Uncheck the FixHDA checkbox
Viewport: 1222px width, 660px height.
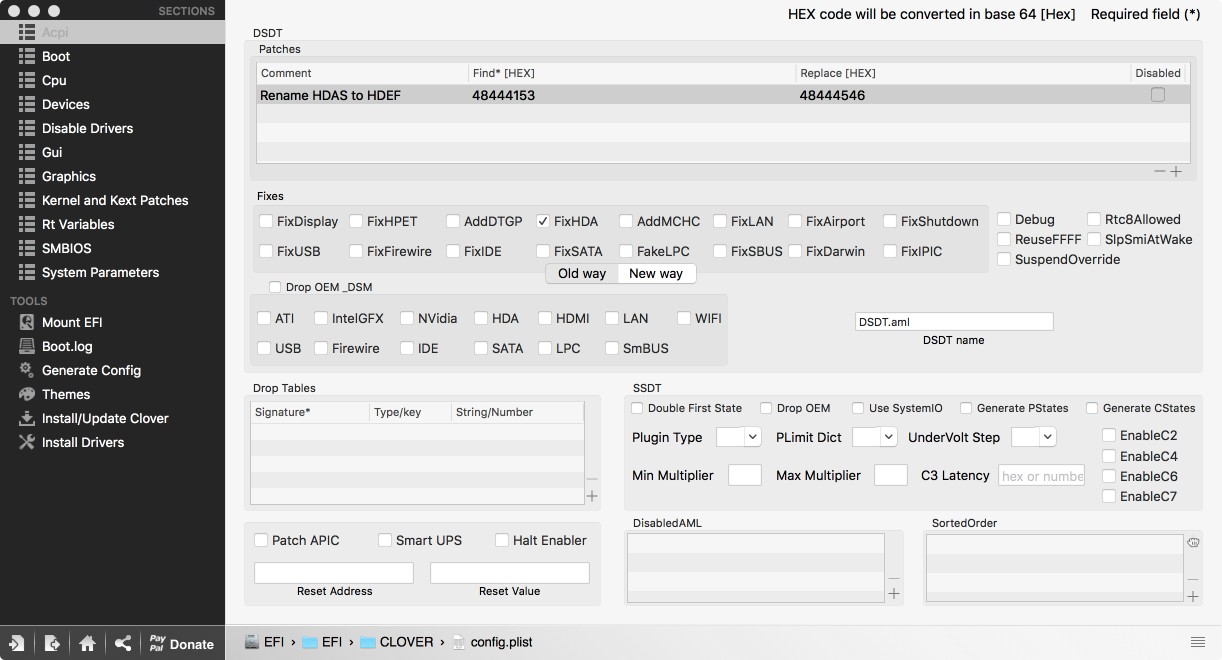[x=543, y=221]
